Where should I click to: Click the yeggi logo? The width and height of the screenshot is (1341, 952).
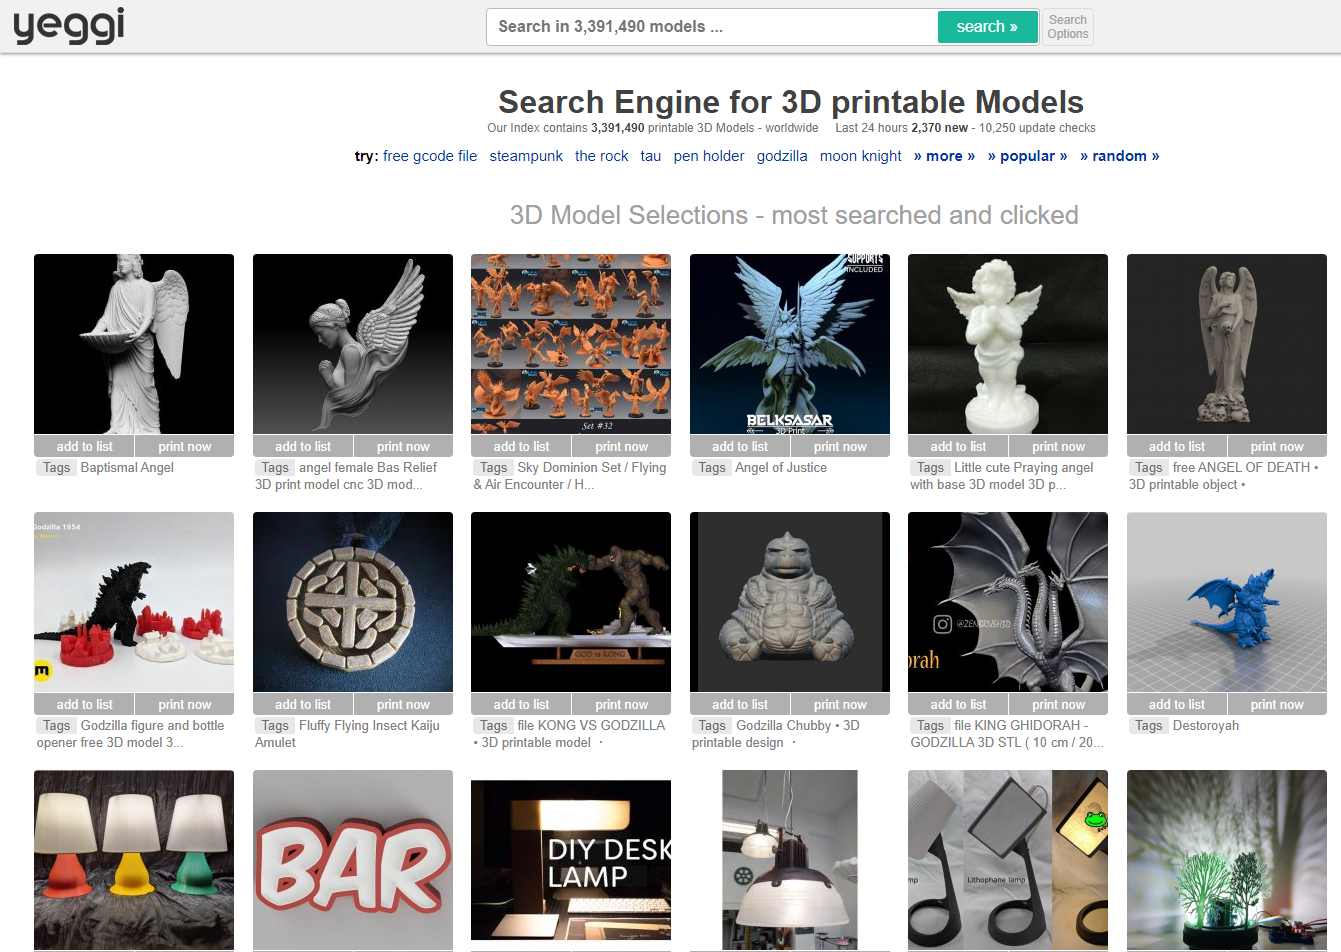click(69, 26)
